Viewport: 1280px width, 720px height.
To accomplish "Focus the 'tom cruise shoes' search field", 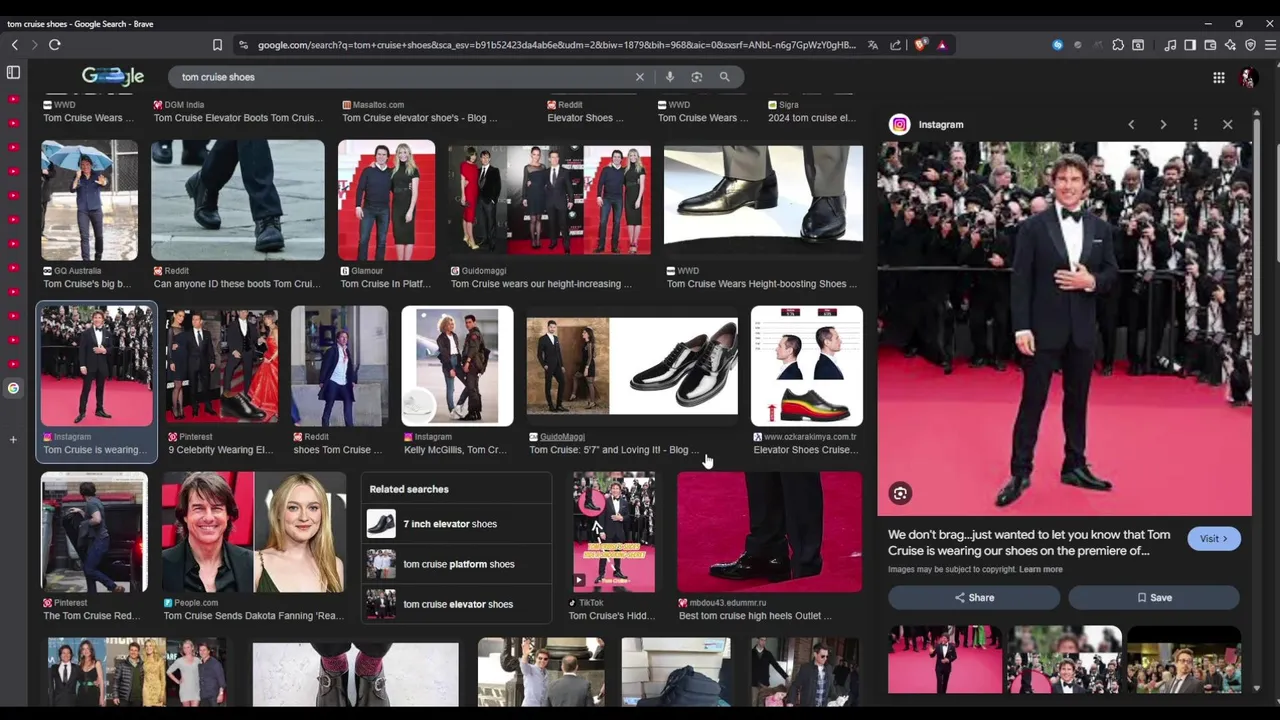I will (x=400, y=77).
